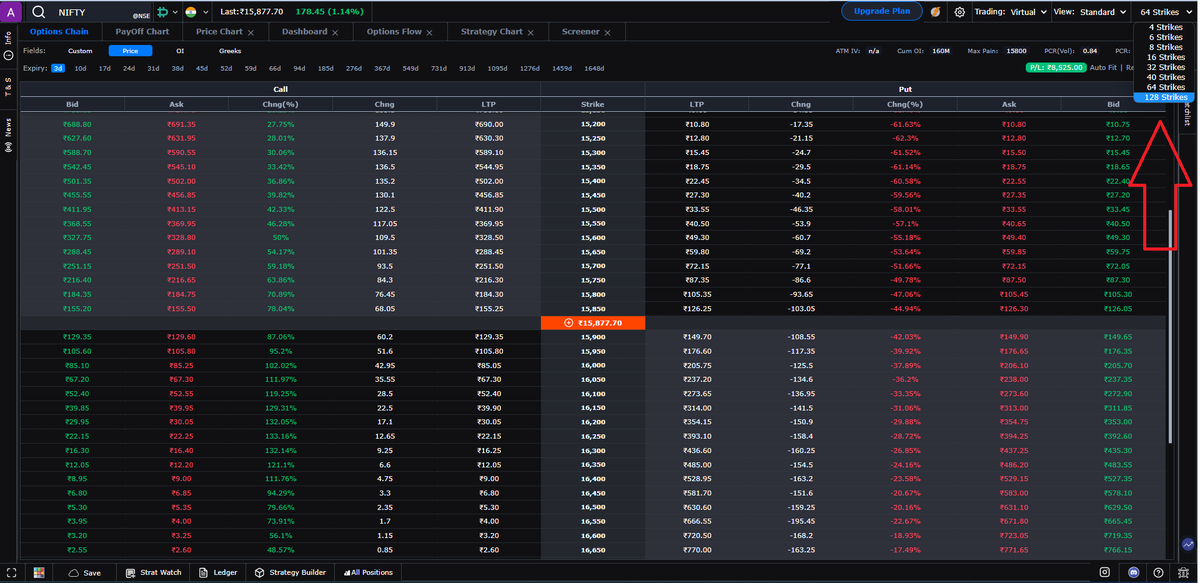This screenshot has width=1200, height=583.
Task: Open settings gear icon
Action: click(960, 12)
